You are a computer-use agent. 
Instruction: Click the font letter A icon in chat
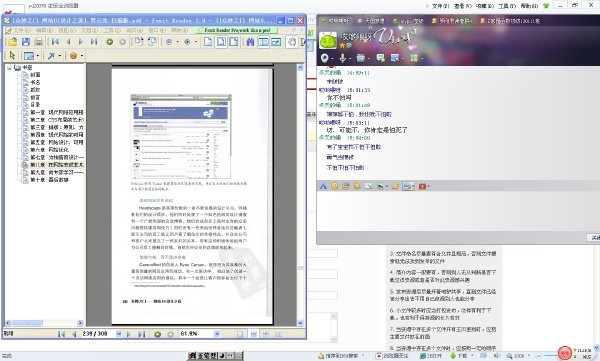[x=323, y=186]
